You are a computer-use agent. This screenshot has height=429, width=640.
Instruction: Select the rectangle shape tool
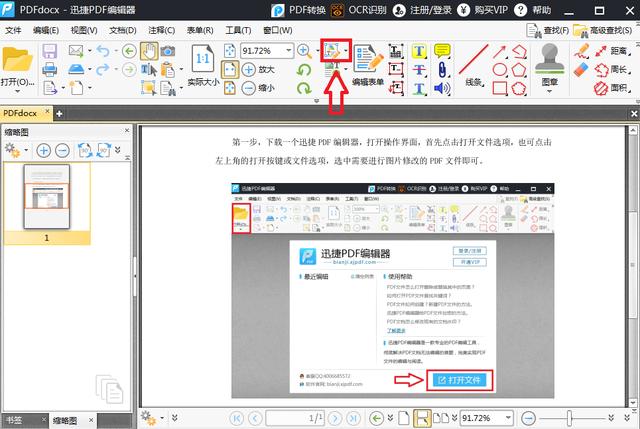500,88
